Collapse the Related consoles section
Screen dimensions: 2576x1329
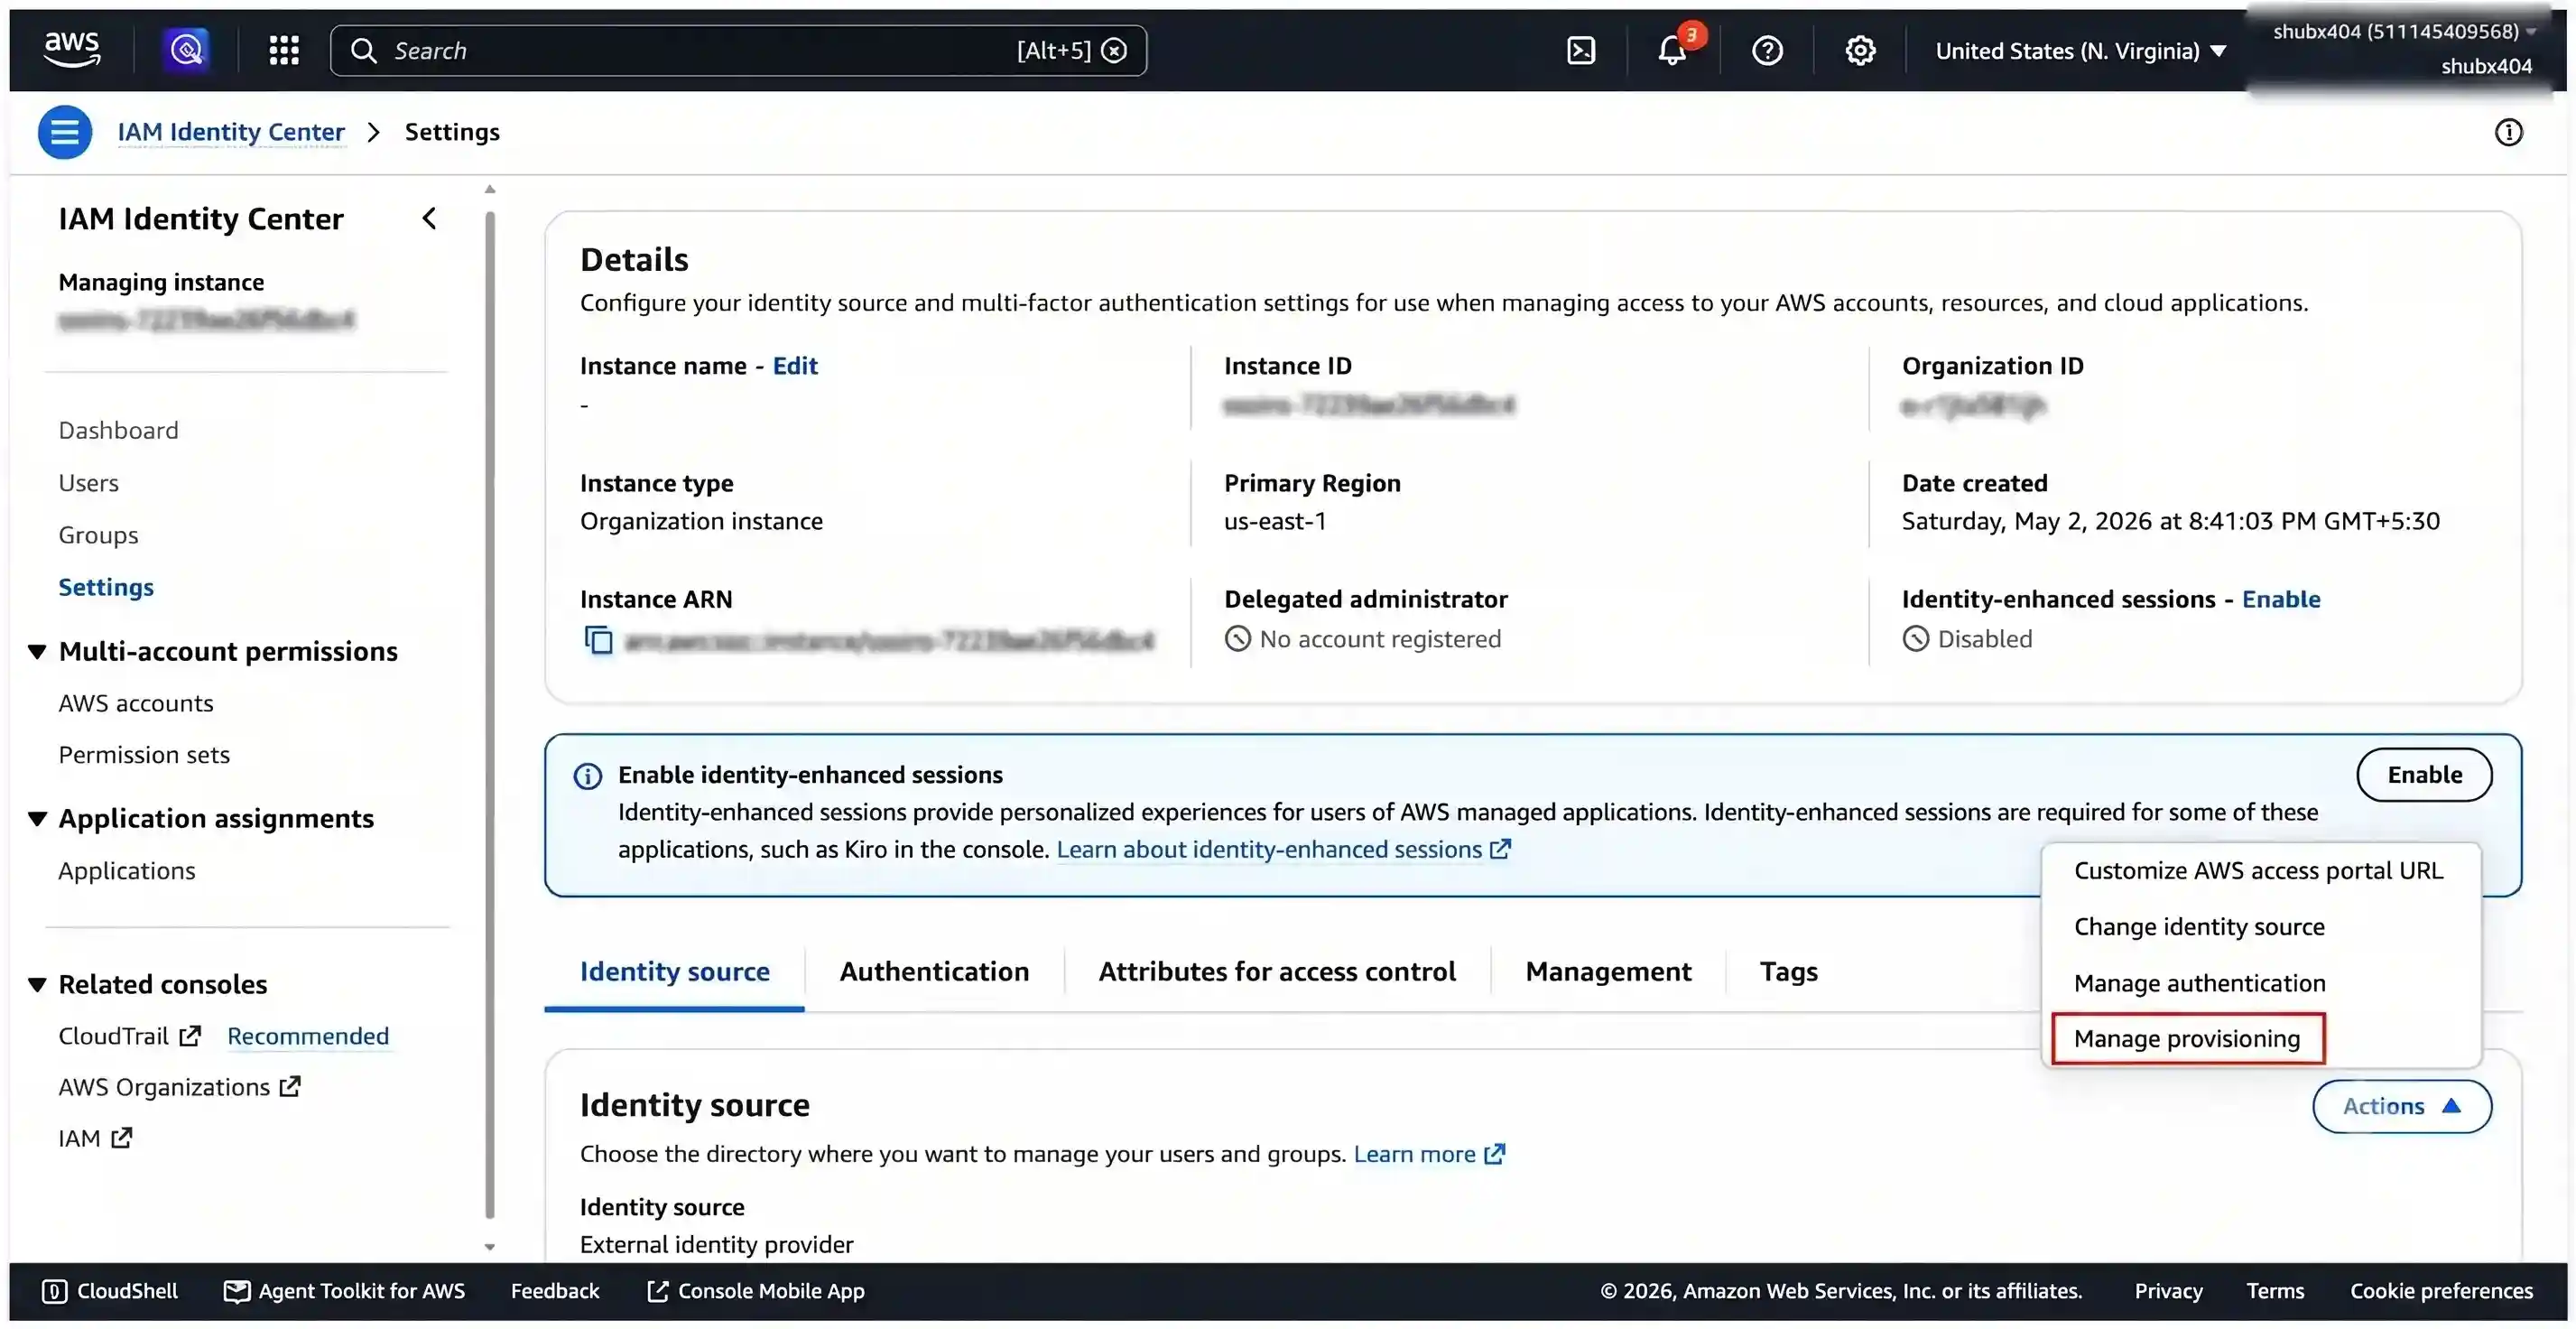point(37,986)
